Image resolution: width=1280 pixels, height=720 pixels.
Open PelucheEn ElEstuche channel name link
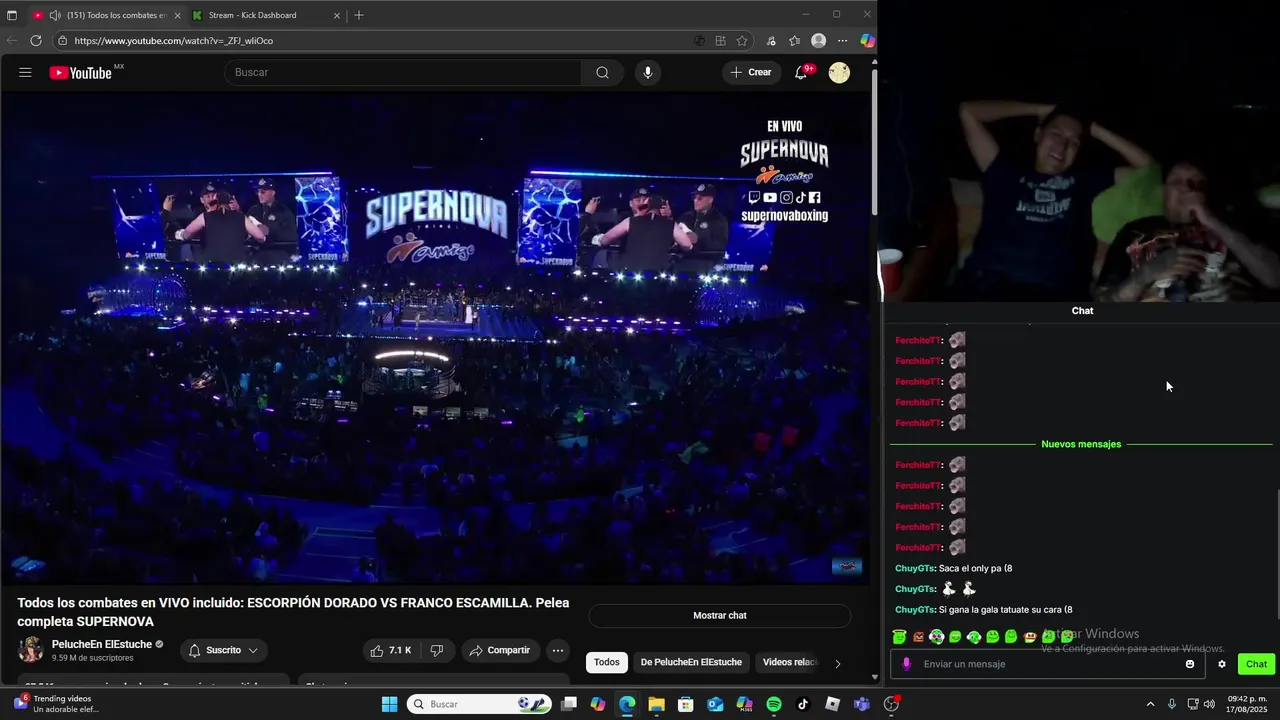click(102, 644)
